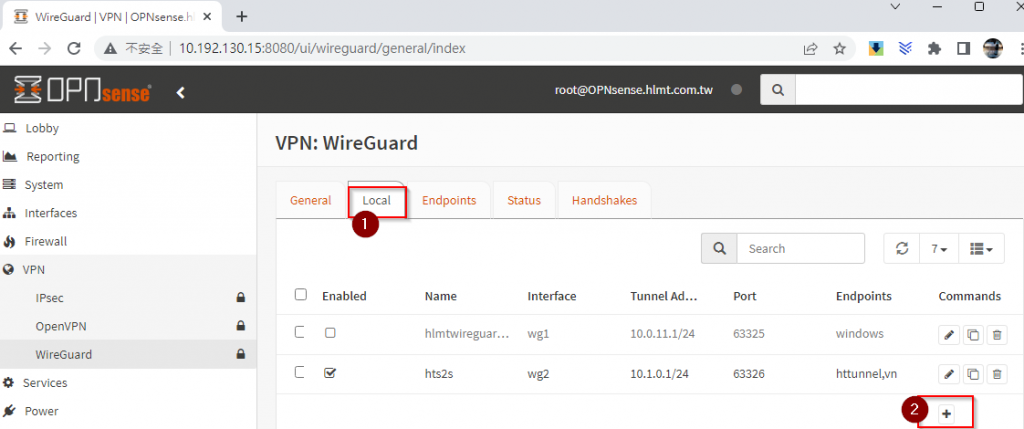Viewport: 1024px width, 429px height.
Task: Select the WireGuard browser tab
Action: (x=114, y=16)
